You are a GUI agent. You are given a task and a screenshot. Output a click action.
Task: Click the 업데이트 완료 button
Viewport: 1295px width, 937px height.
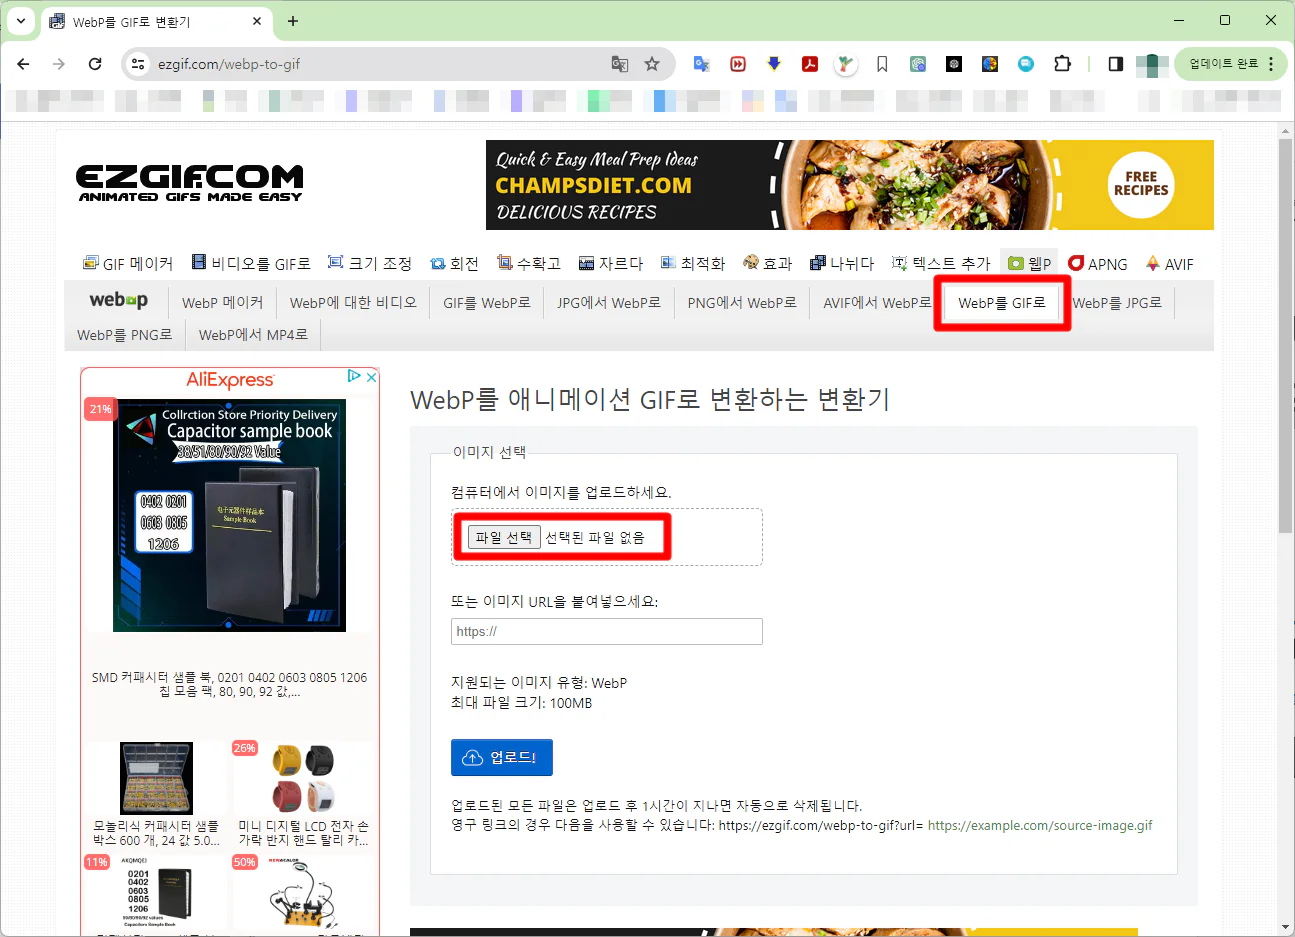pyautogui.click(x=1223, y=64)
